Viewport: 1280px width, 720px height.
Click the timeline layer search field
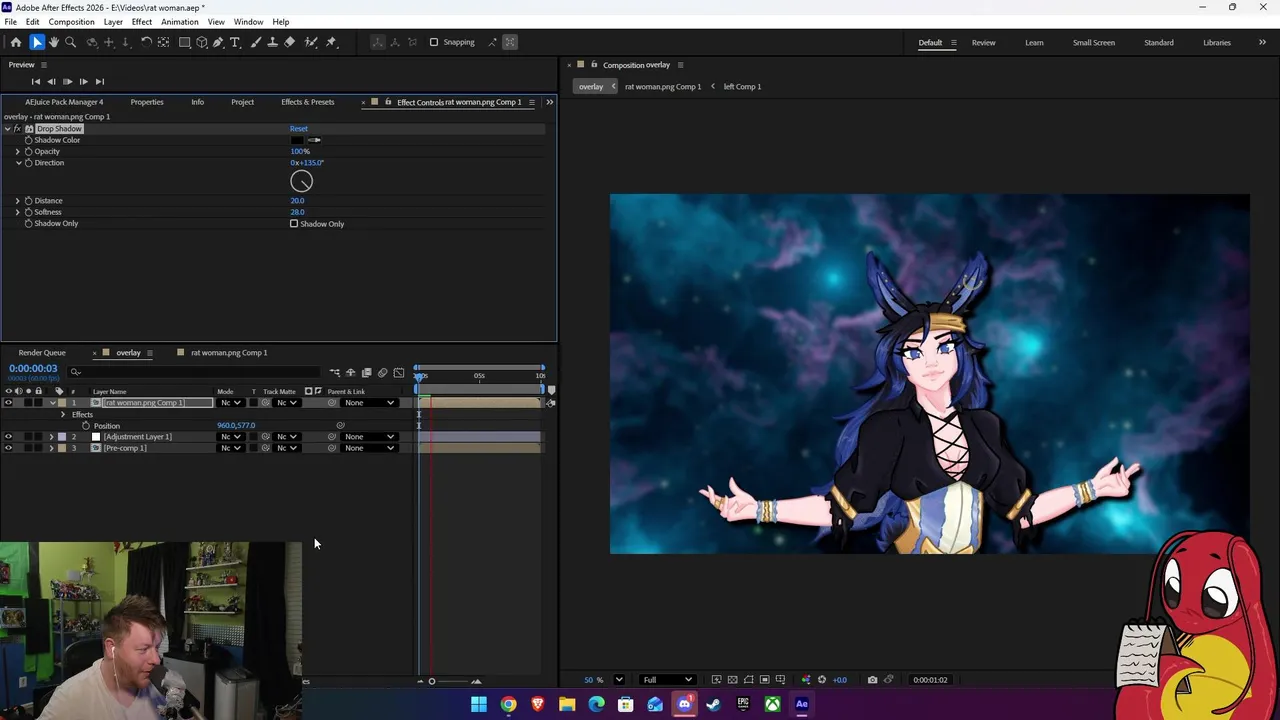[195, 372]
